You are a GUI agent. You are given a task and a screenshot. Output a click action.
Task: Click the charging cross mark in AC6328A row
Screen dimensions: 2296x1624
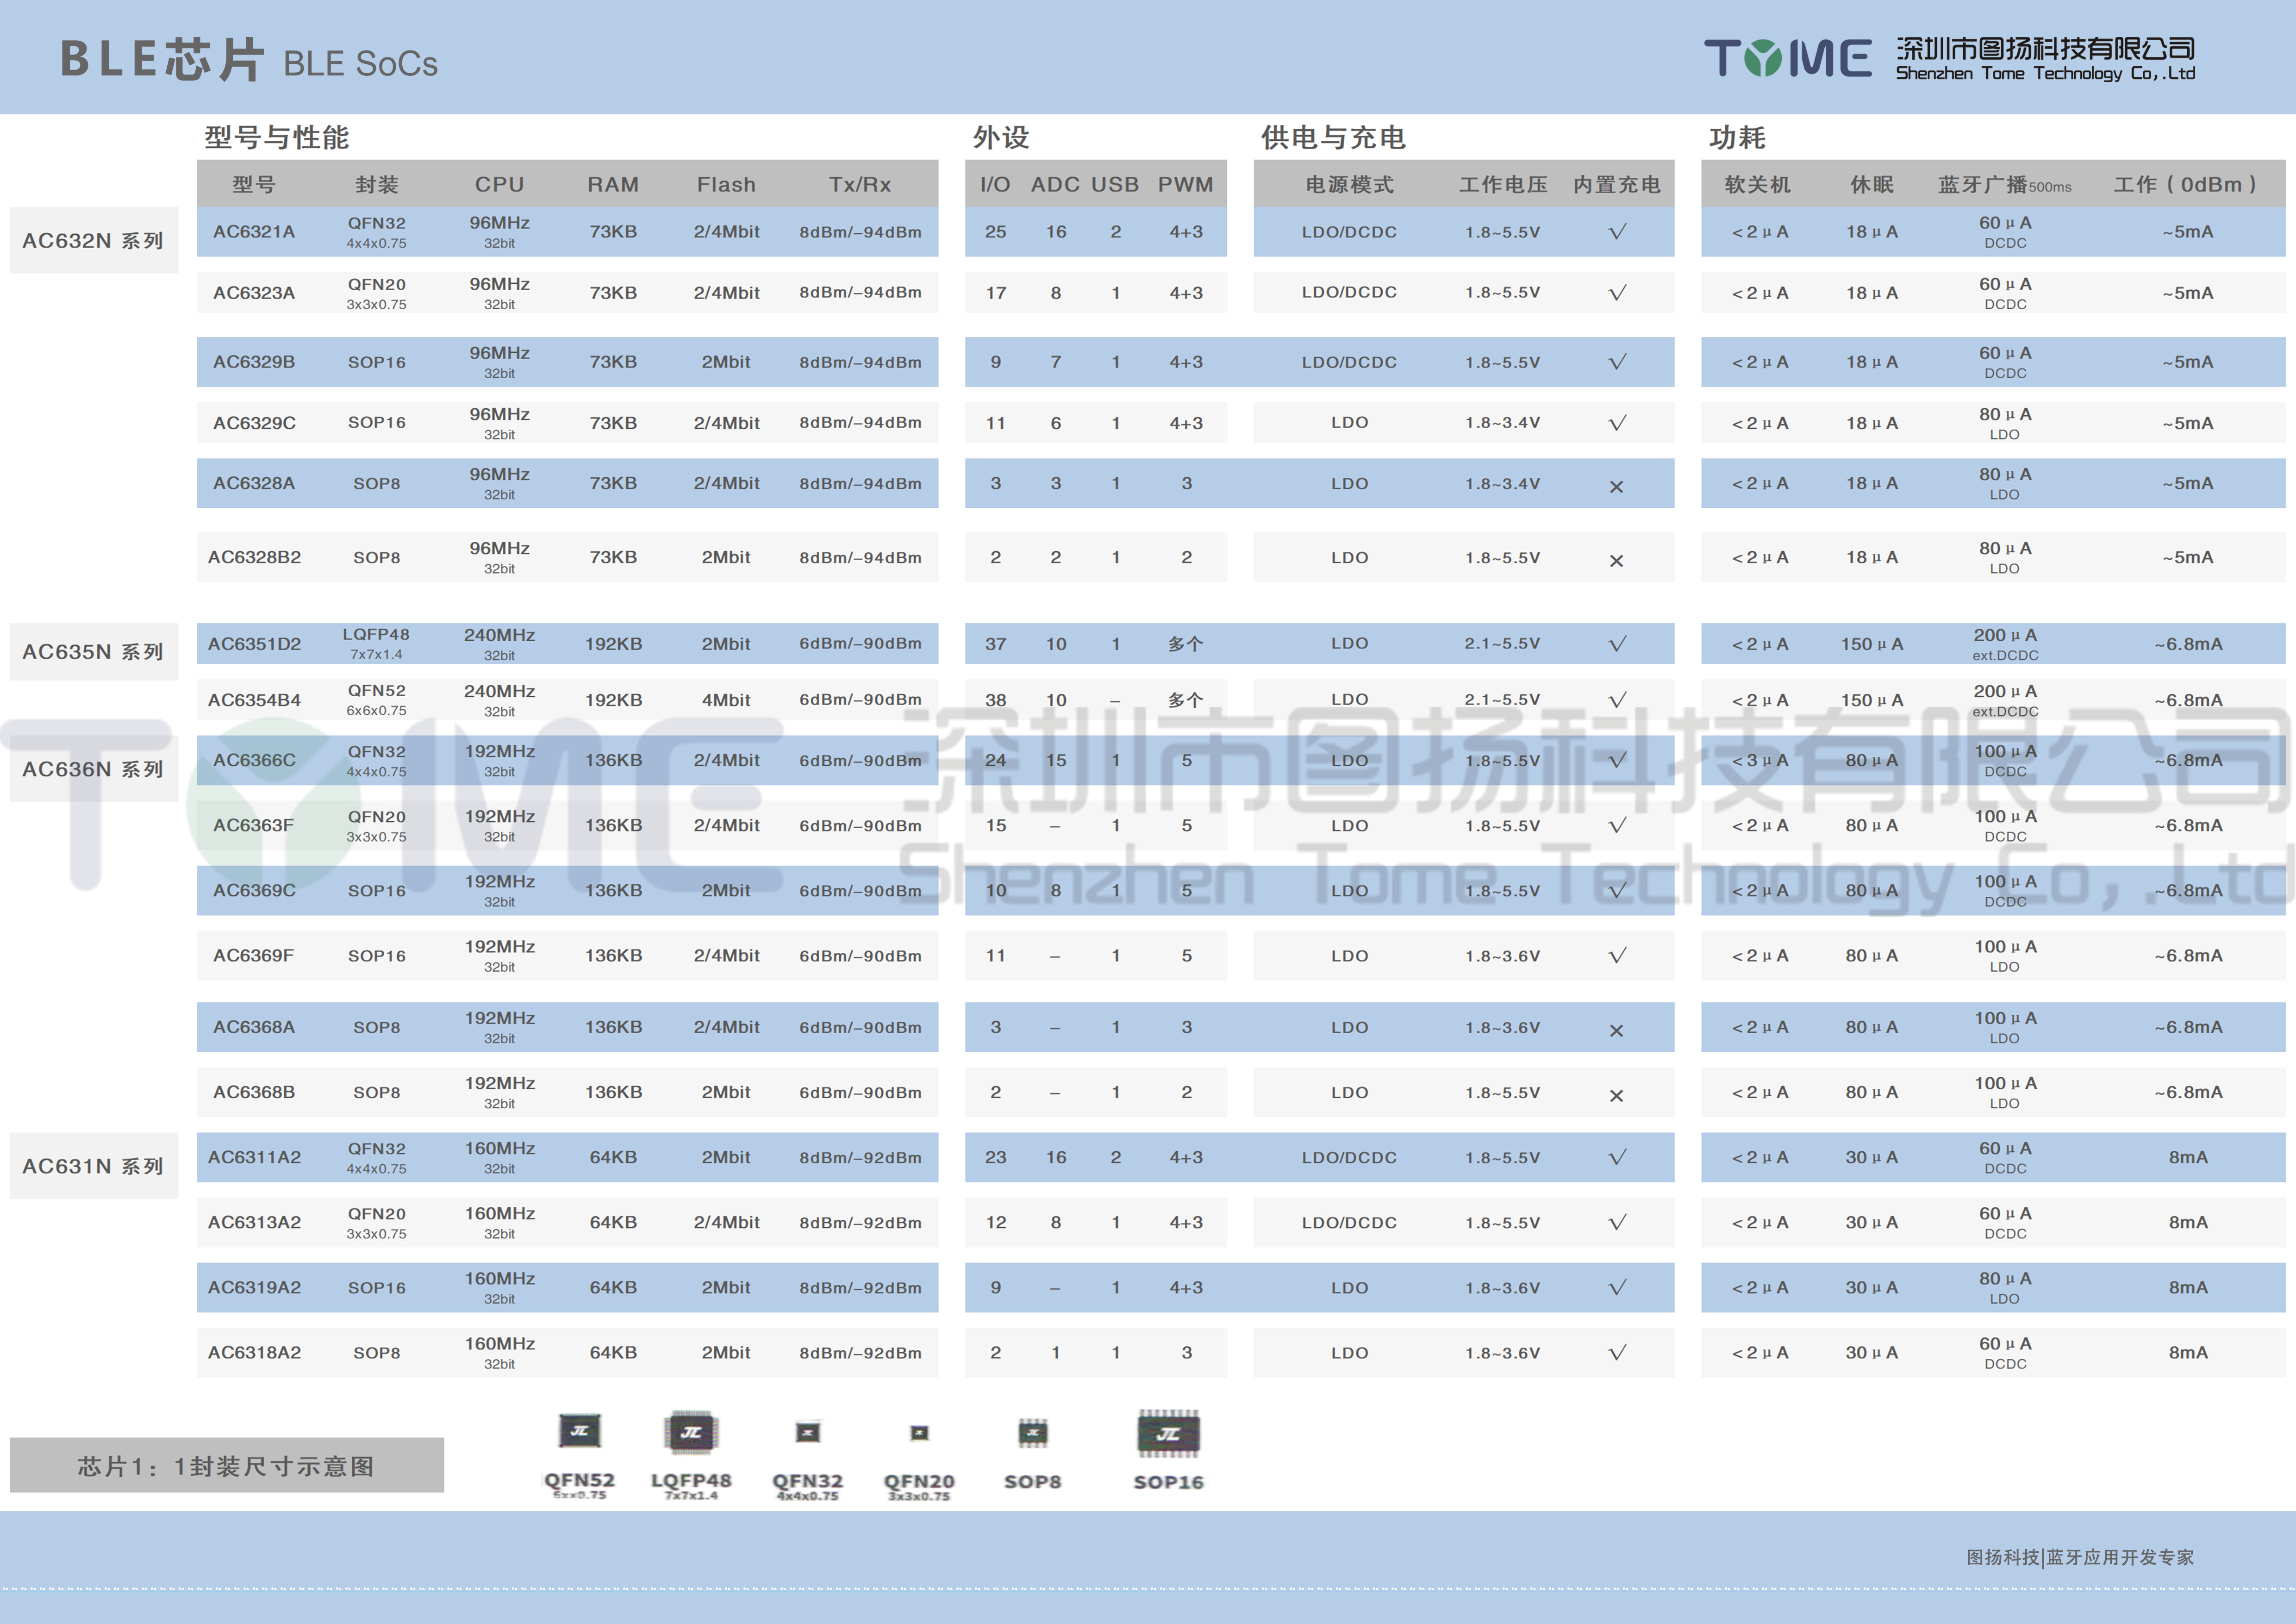(1616, 487)
